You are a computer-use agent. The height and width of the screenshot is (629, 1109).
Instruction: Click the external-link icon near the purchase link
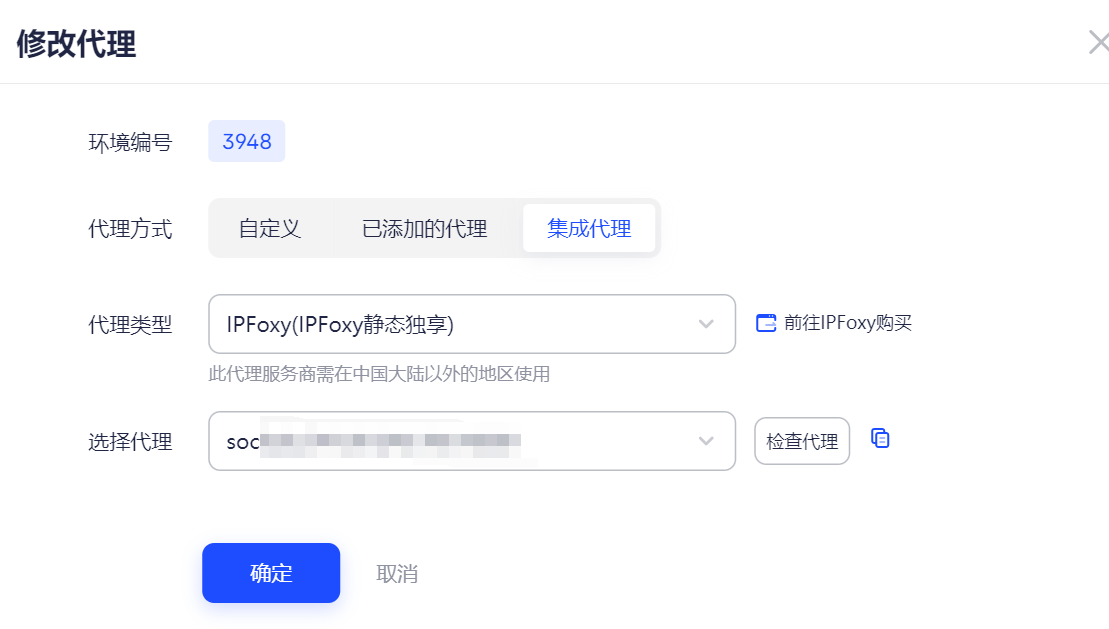[x=764, y=322]
